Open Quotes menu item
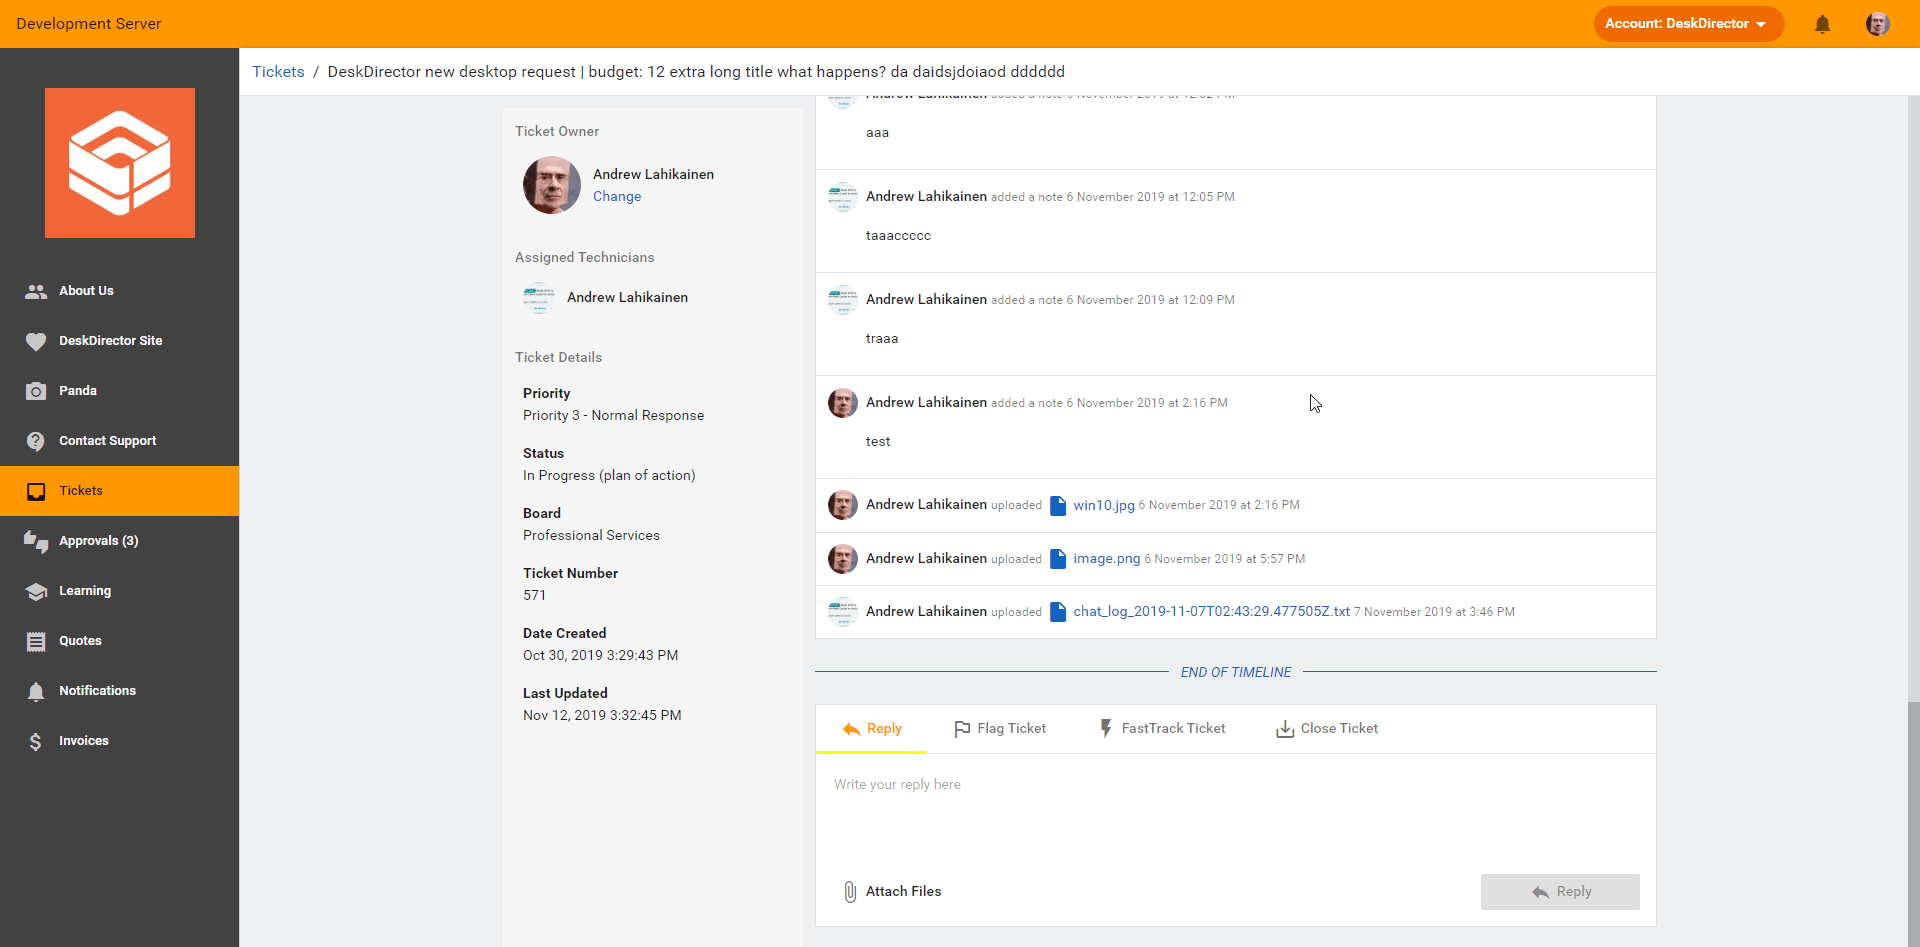1920x947 pixels. point(120,641)
